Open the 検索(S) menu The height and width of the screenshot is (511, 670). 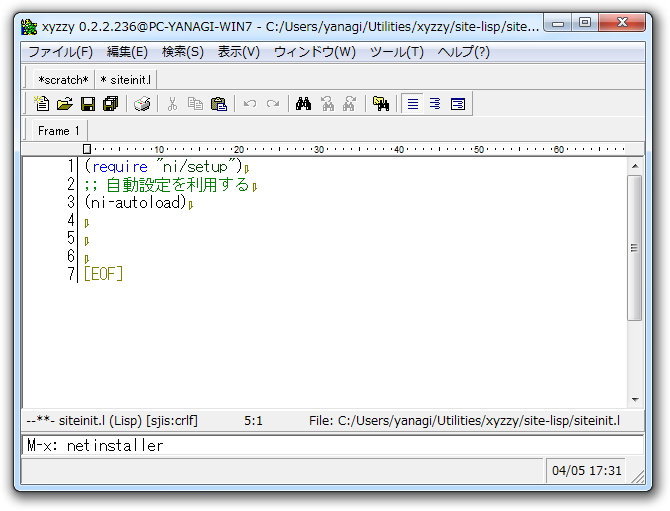182,52
